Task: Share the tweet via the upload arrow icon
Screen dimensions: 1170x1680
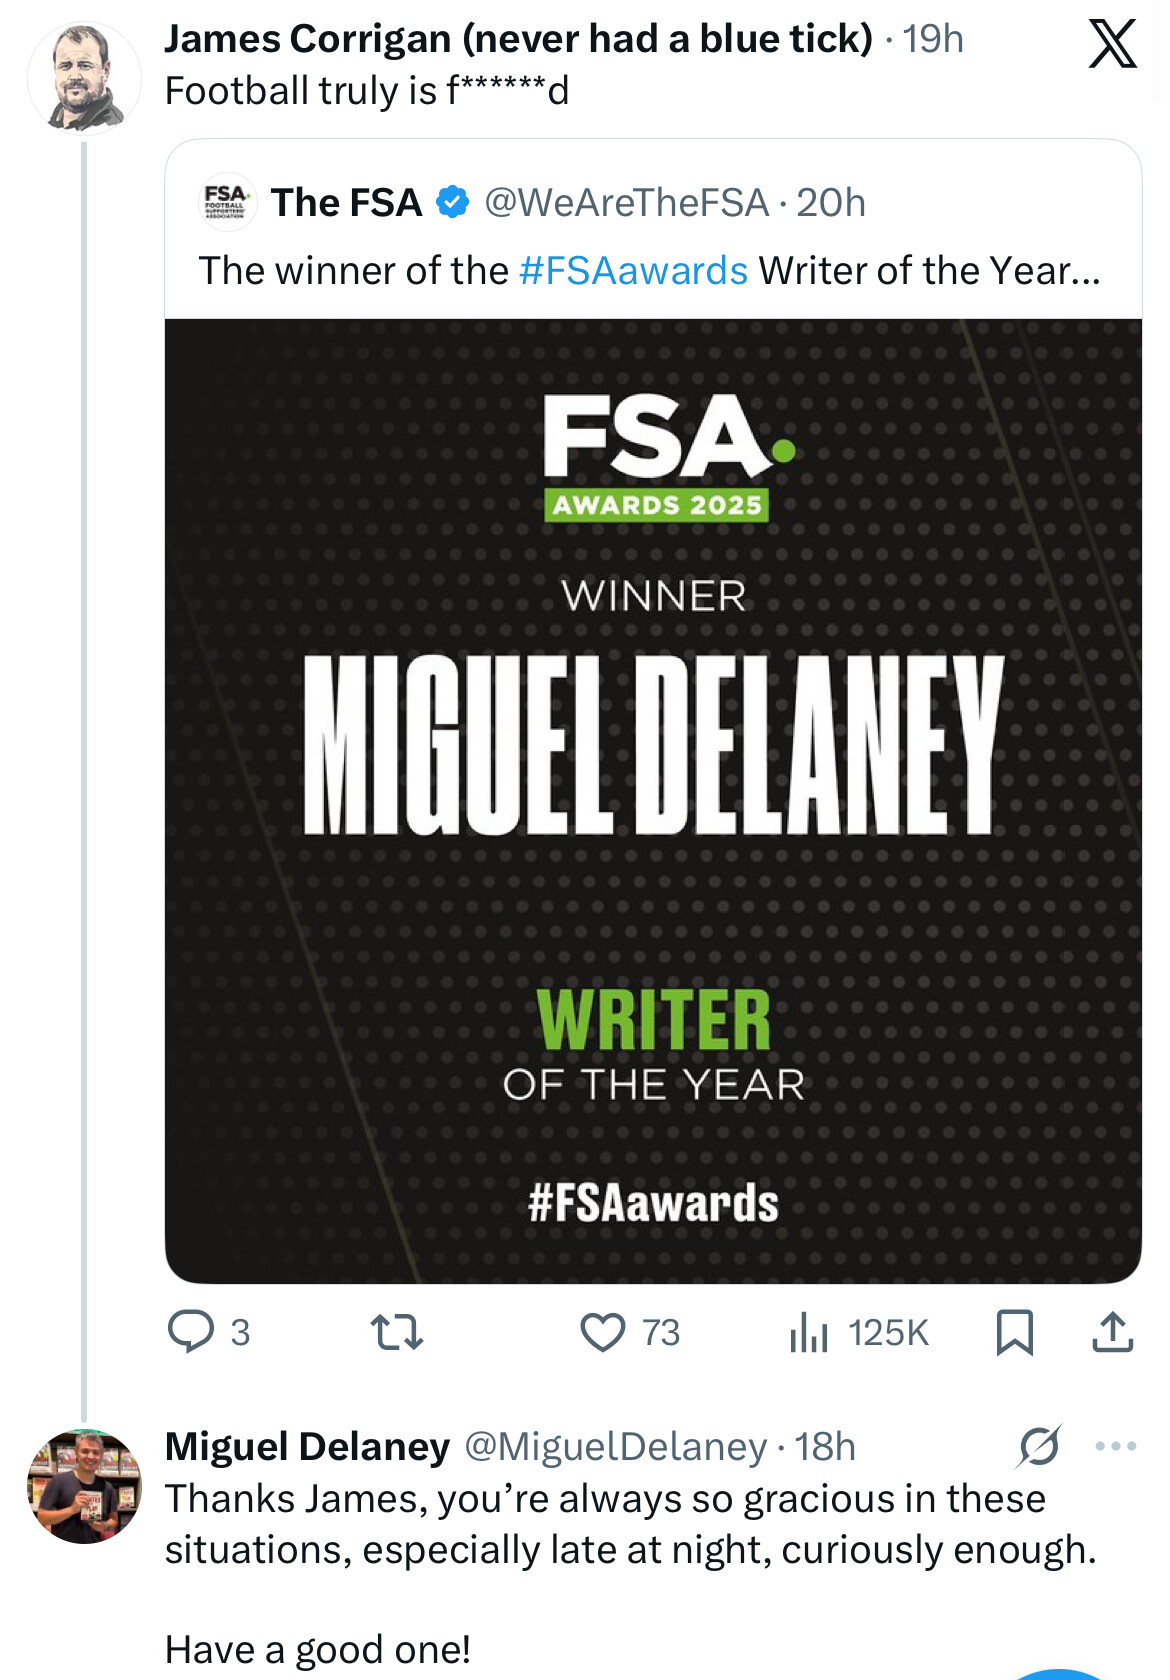Action: [x=1112, y=1332]
